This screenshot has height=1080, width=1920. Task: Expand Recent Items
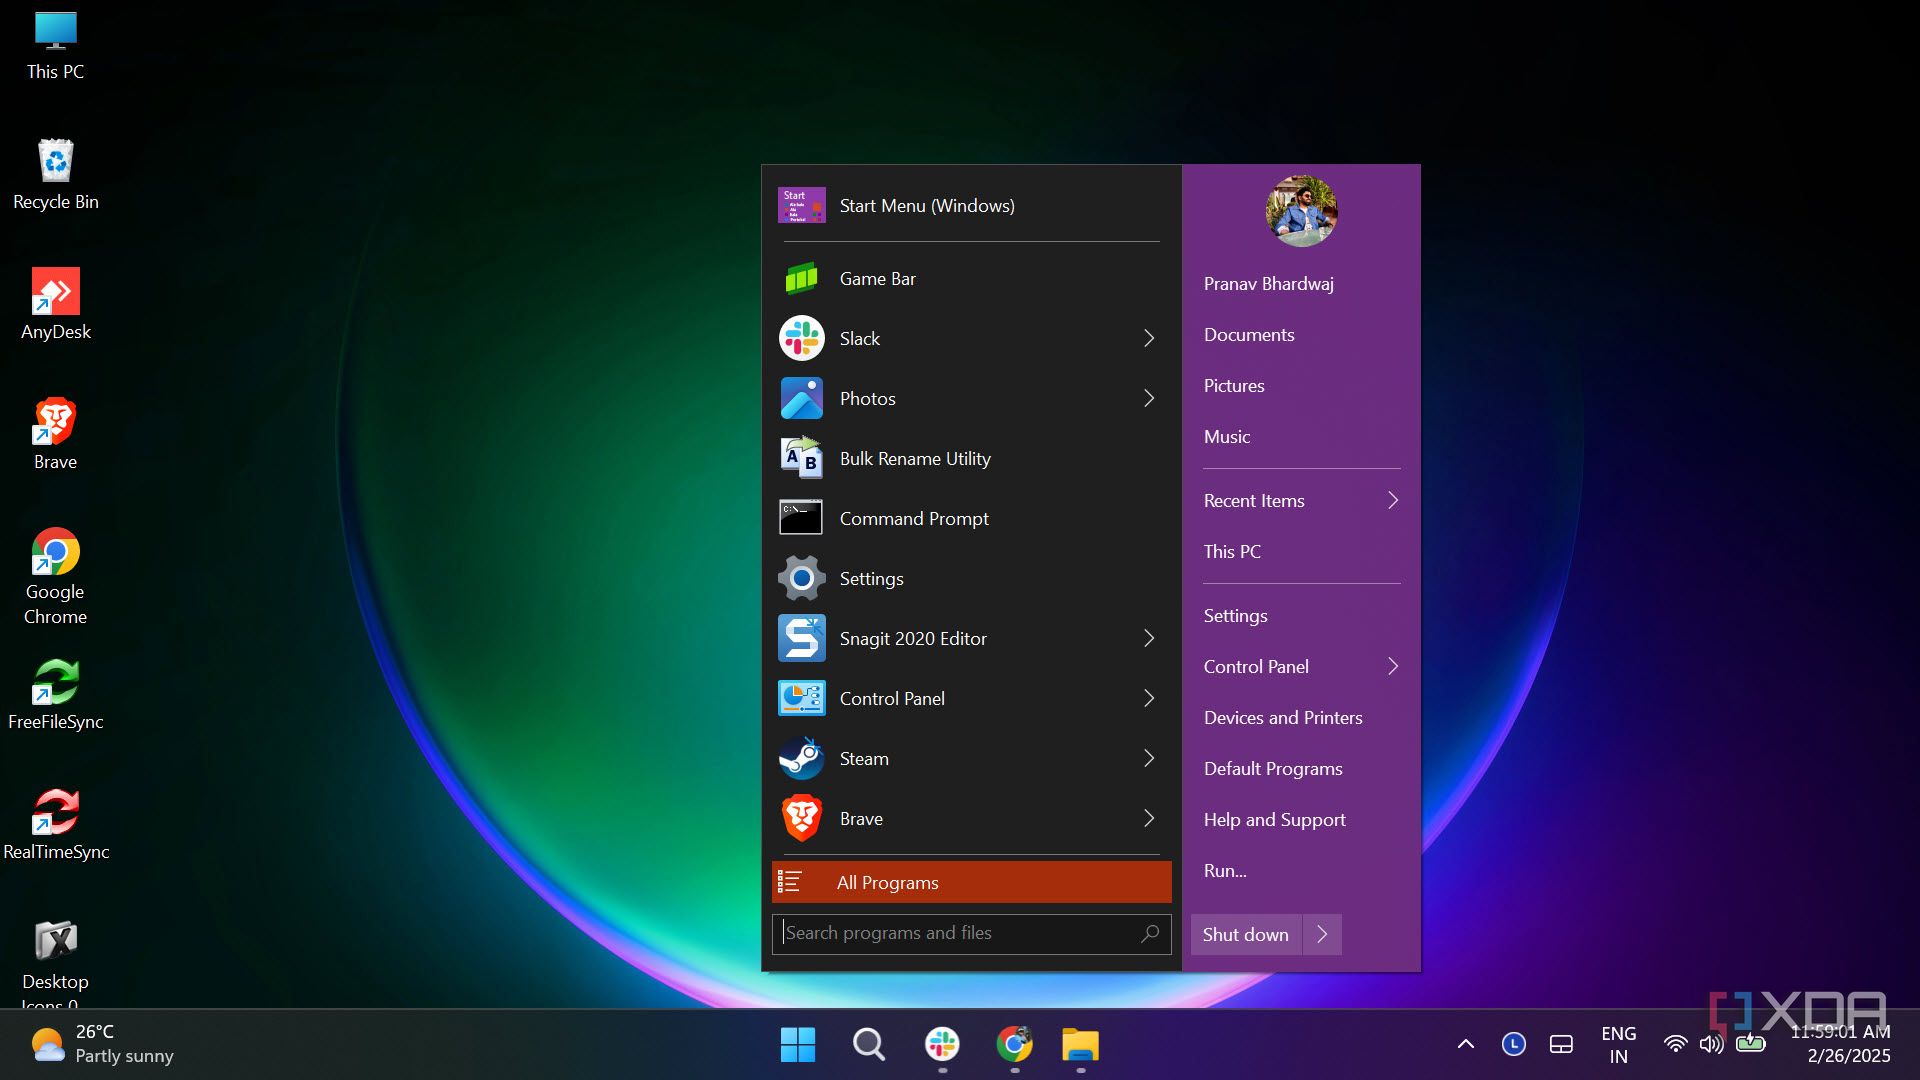tap(1392, 500)
